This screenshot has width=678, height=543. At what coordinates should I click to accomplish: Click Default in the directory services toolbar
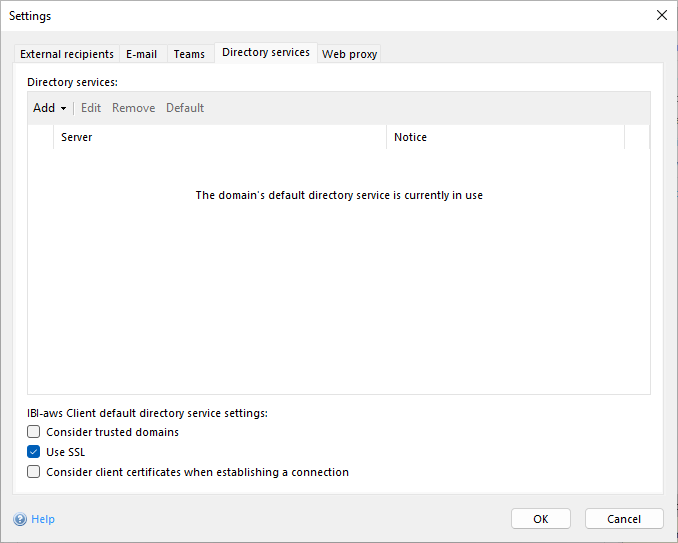185,108
